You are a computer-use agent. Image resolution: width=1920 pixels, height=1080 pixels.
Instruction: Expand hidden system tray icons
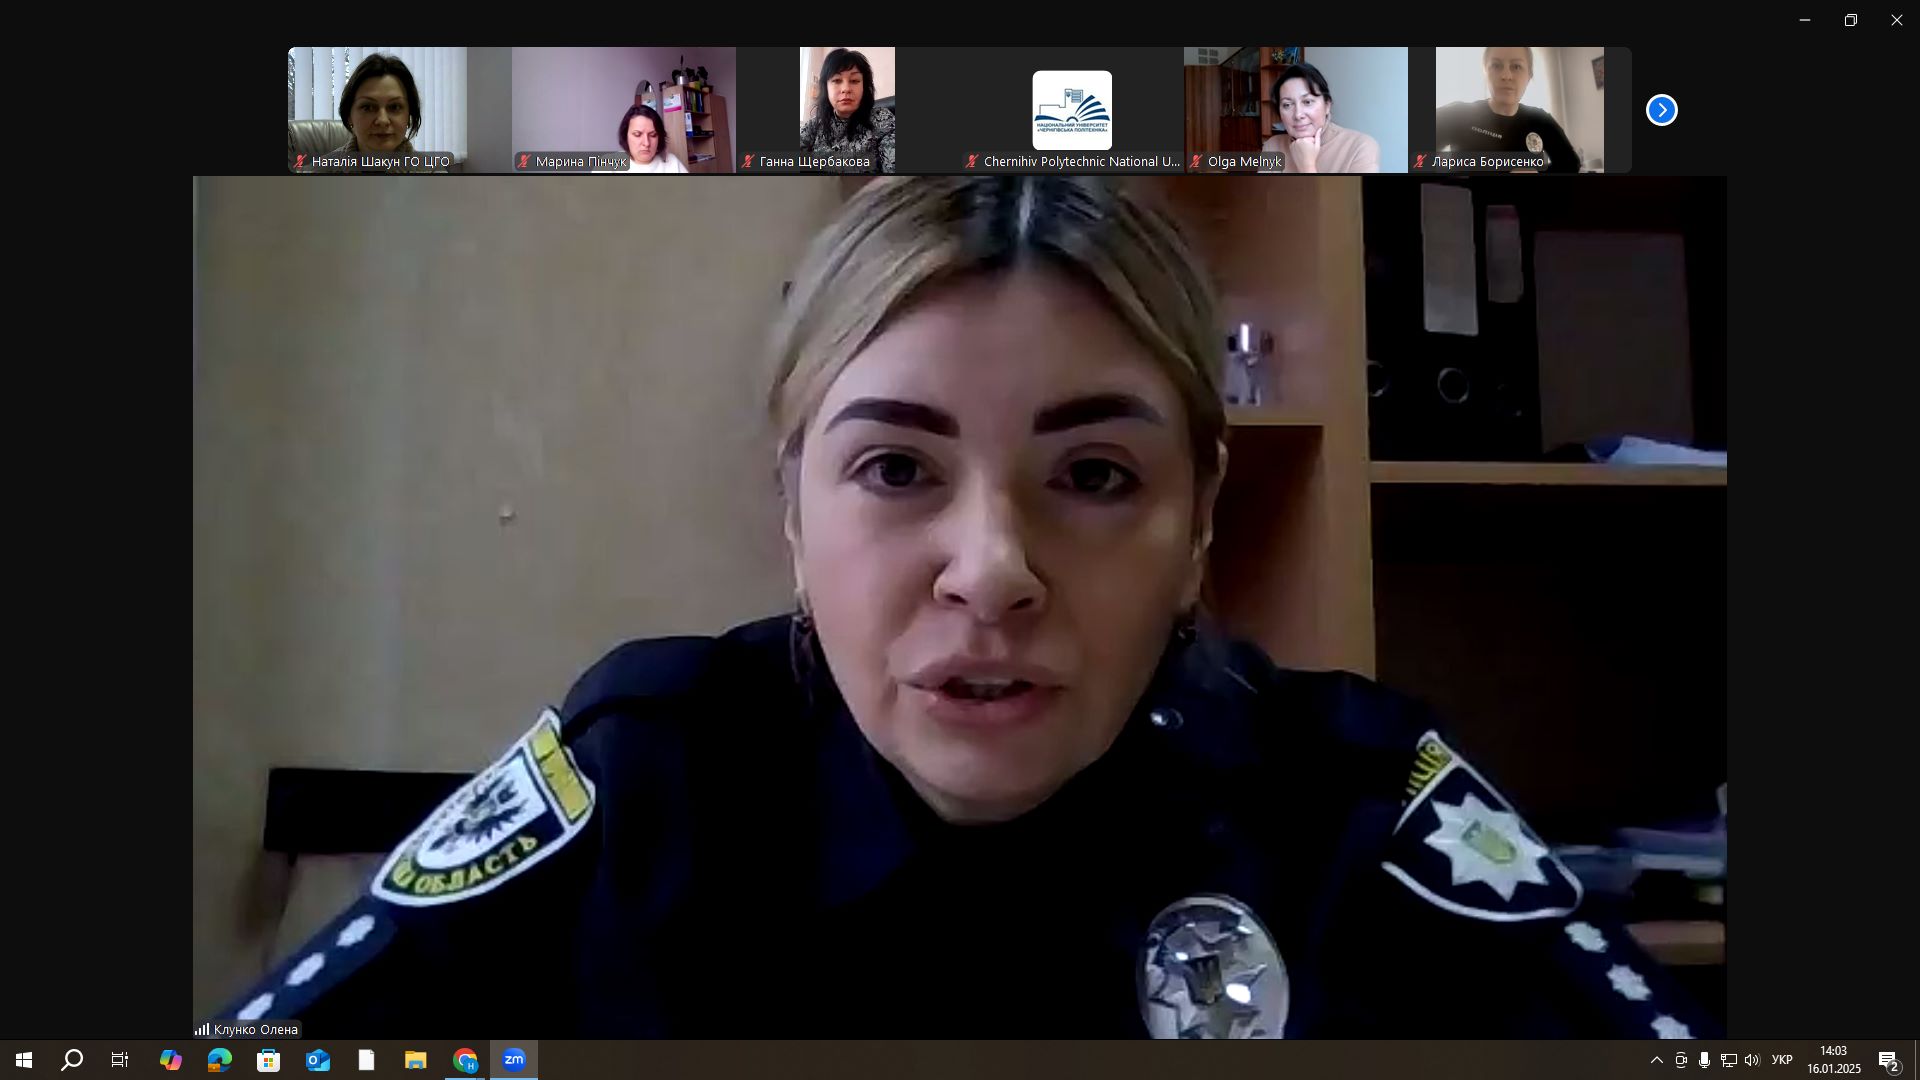1656,1060
